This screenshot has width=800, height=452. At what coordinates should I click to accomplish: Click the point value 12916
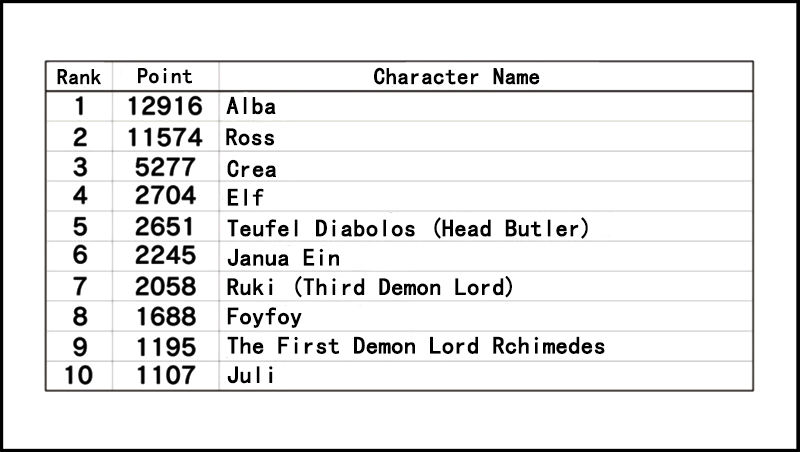click(x=165, y=106)
